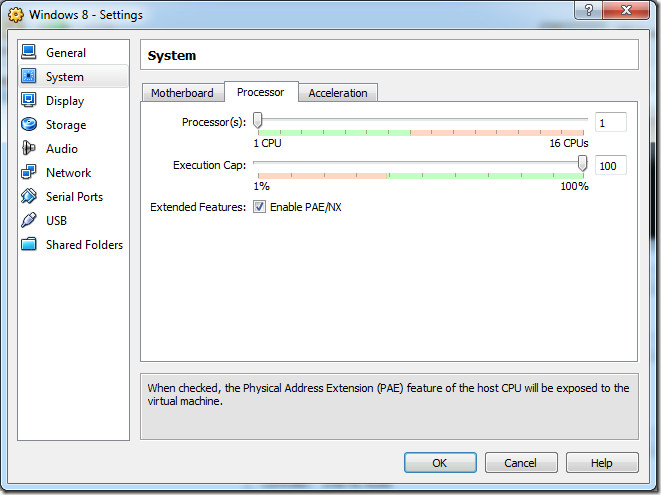The height and width of the screenshot is (495, 661).
Task: Open Audio settings label
Action: pyautogui.click(x=62, y=149)
